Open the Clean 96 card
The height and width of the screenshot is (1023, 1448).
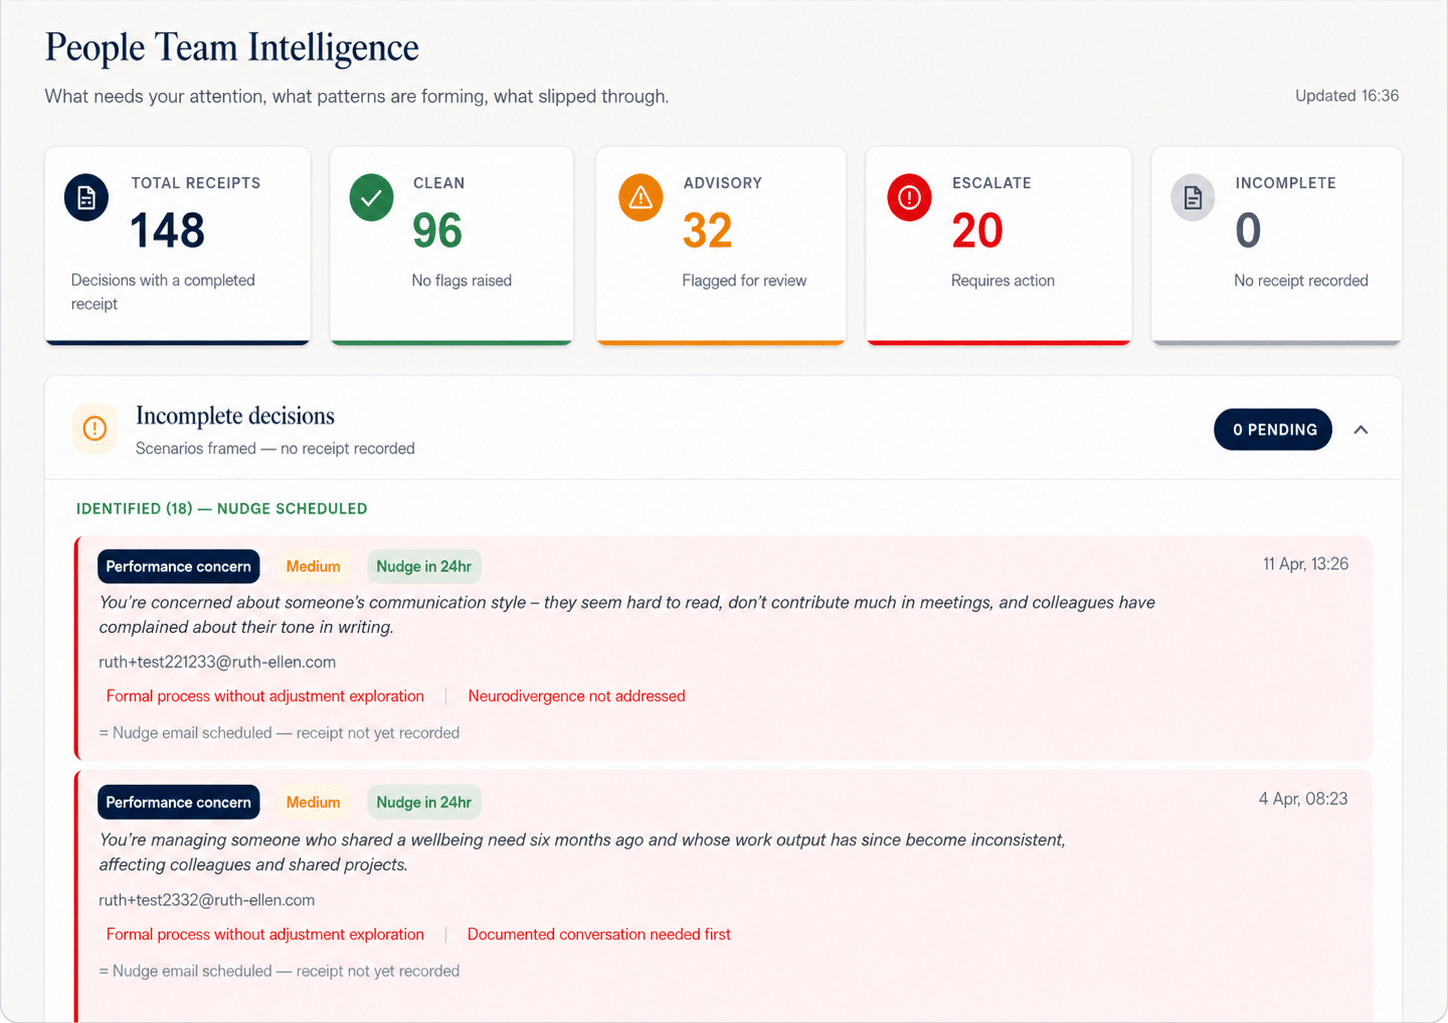pyautogui.click(x=452, y=246)
